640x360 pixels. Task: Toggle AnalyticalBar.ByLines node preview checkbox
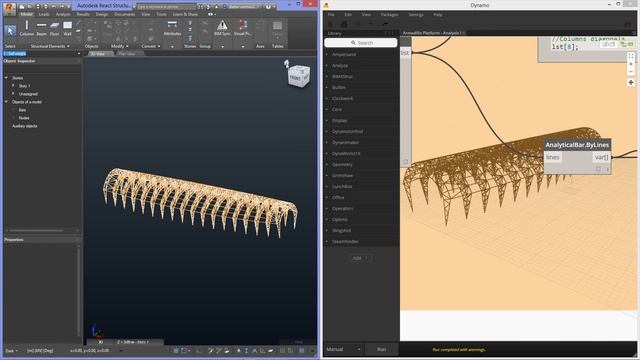pos(598,169)
